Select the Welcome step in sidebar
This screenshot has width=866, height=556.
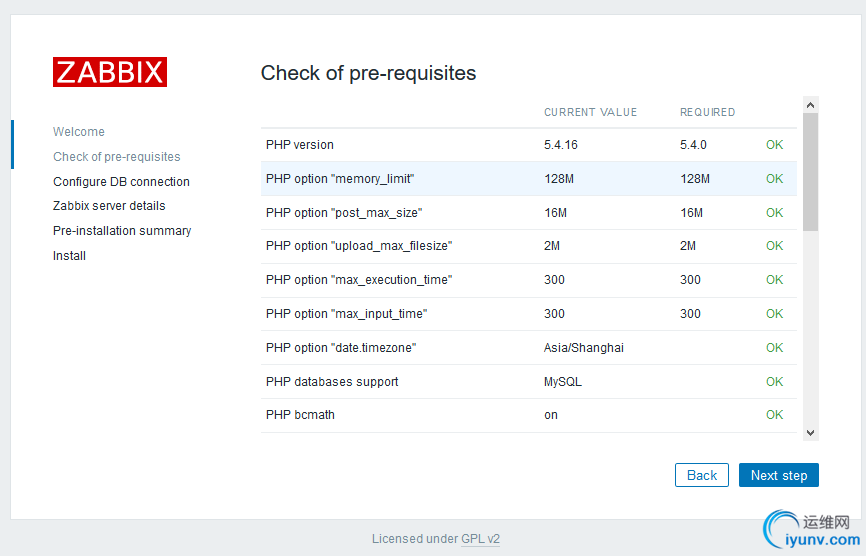[79, 132]
